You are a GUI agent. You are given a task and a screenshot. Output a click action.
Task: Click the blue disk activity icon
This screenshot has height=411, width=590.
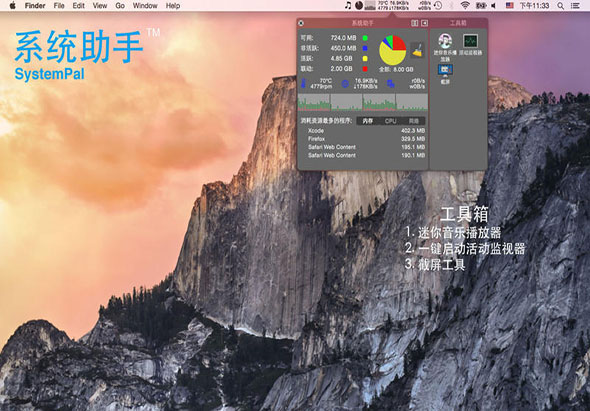click(x=391, y=84)
